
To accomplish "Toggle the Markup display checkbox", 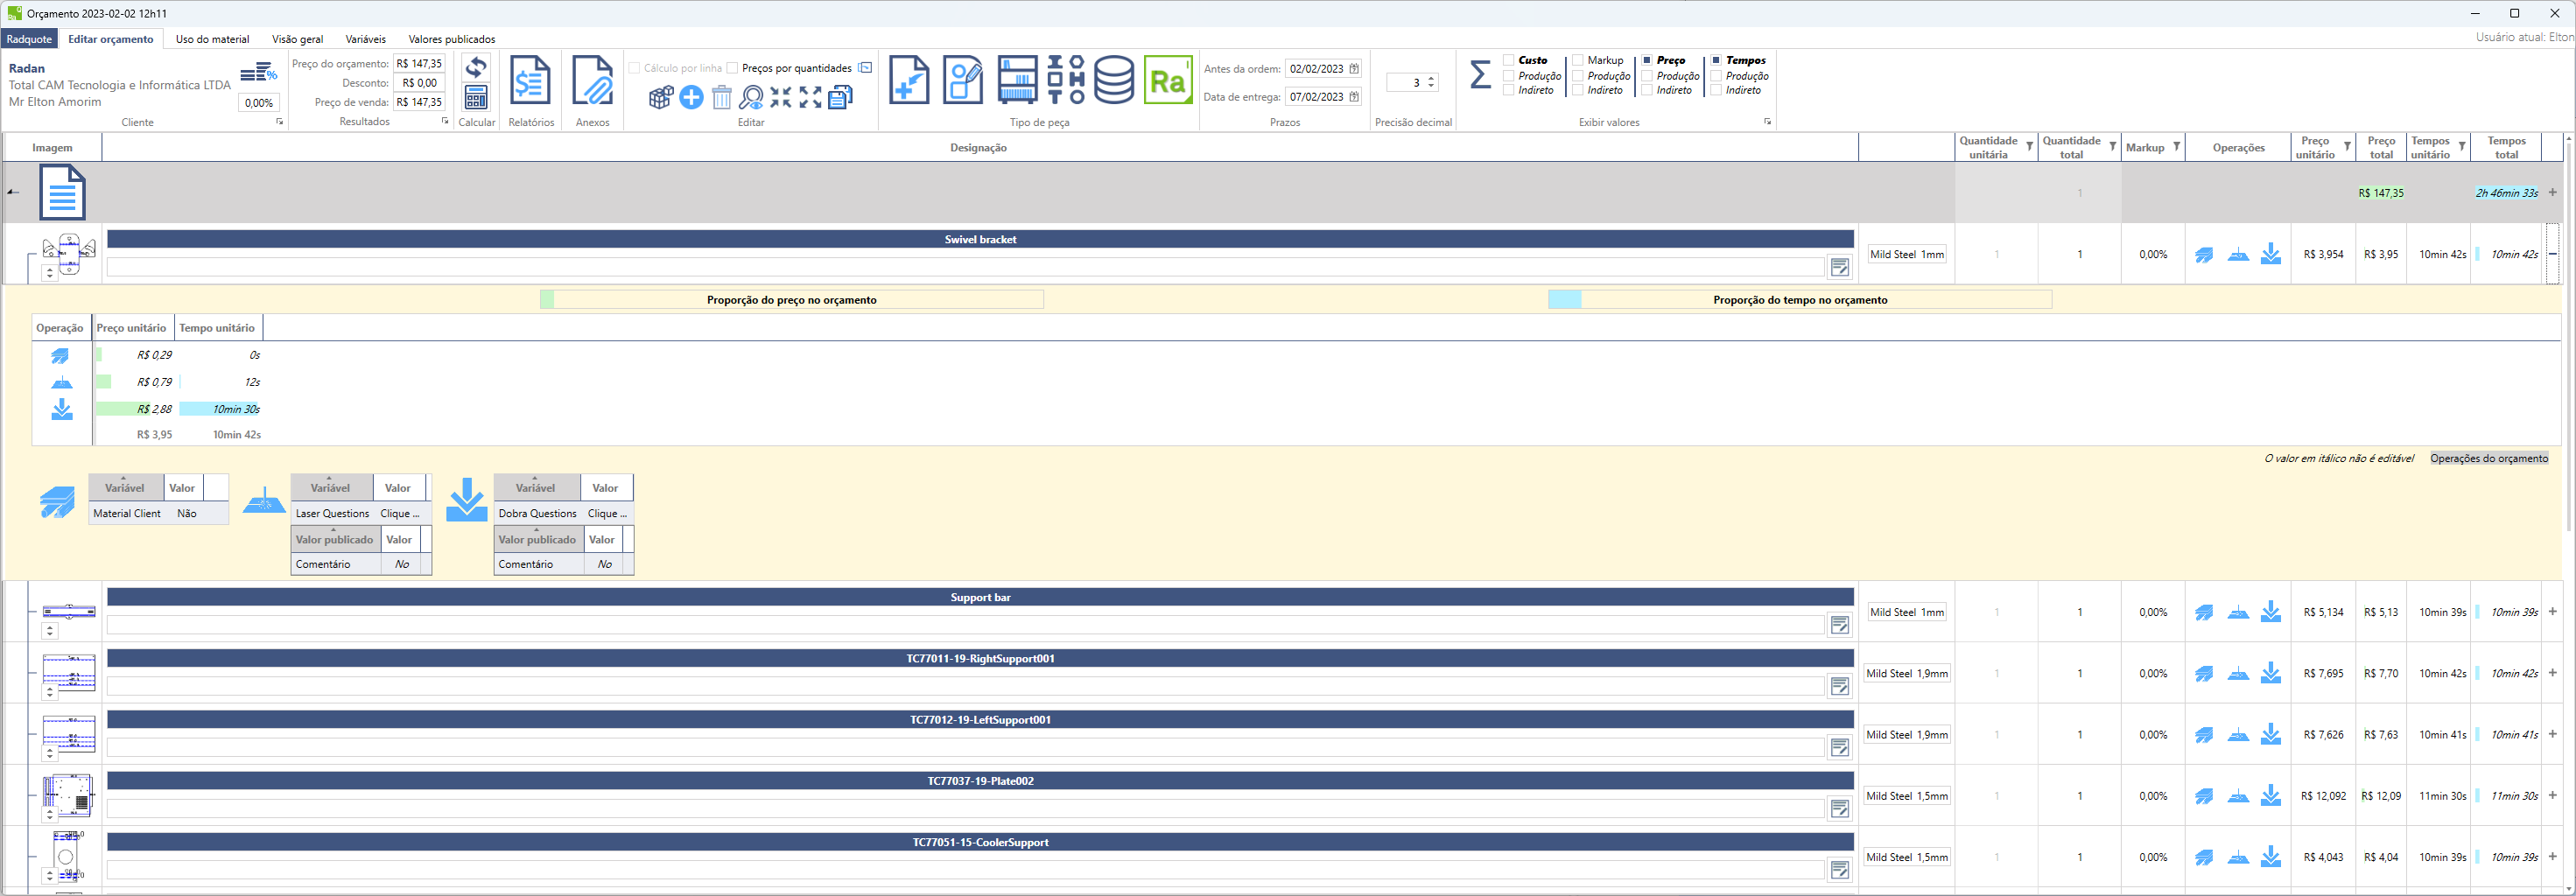I will tap(1578, 61).
